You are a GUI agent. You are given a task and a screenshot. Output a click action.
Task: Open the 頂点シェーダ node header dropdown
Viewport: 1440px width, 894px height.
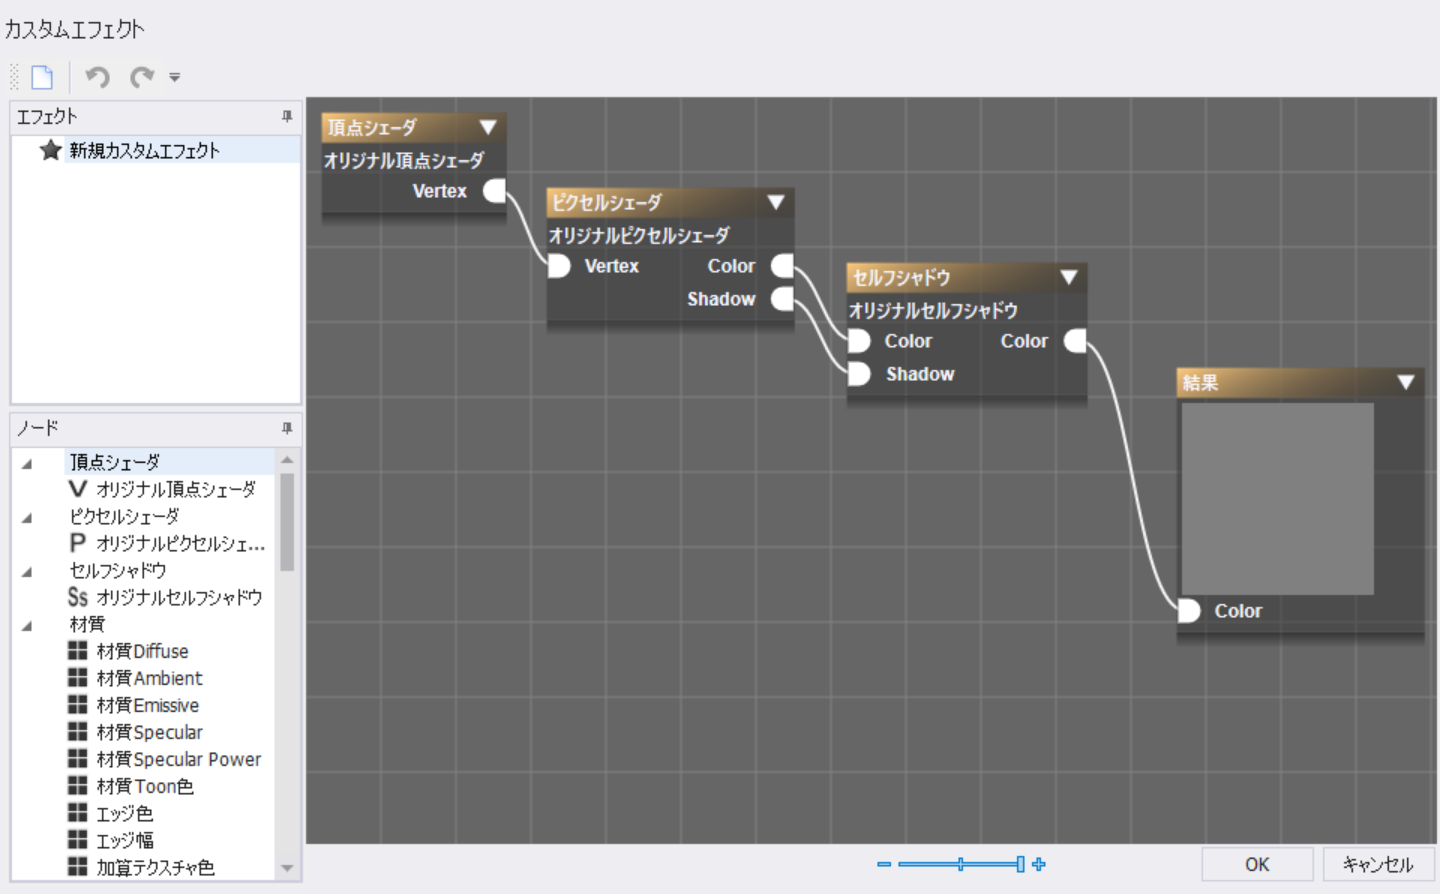pos(489,127)
